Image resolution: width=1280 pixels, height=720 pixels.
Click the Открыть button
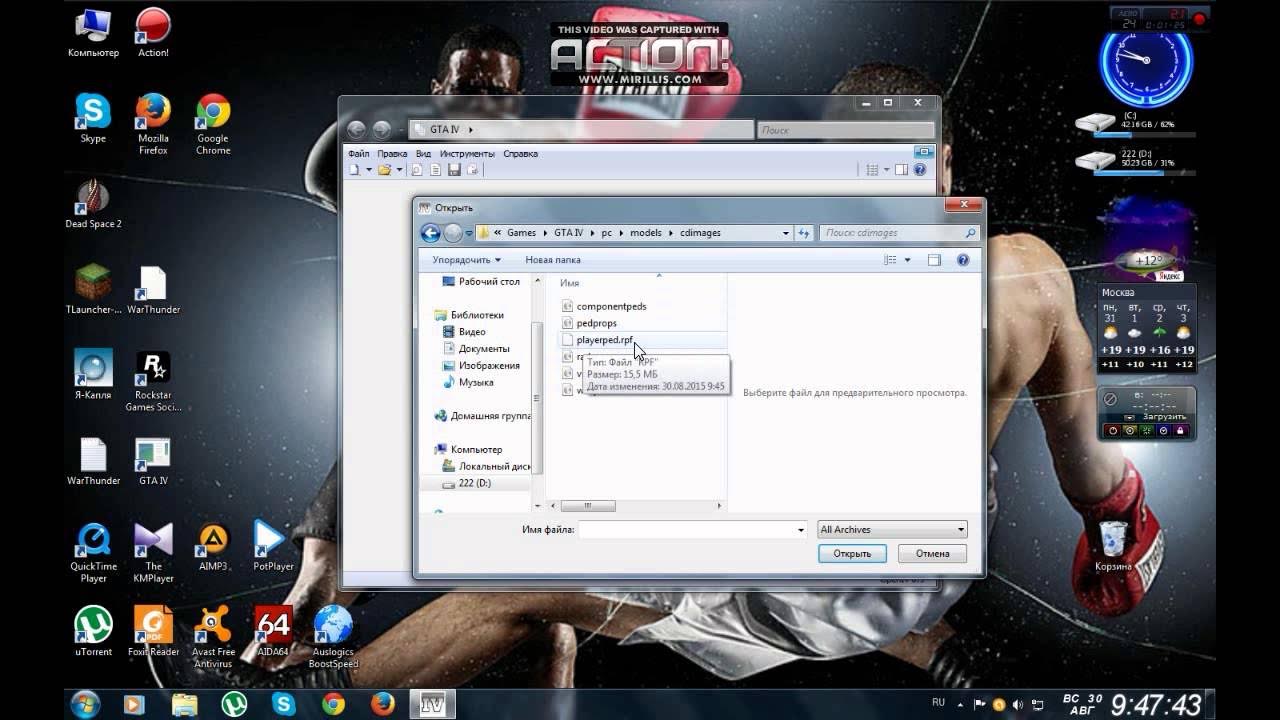point(852,553)
